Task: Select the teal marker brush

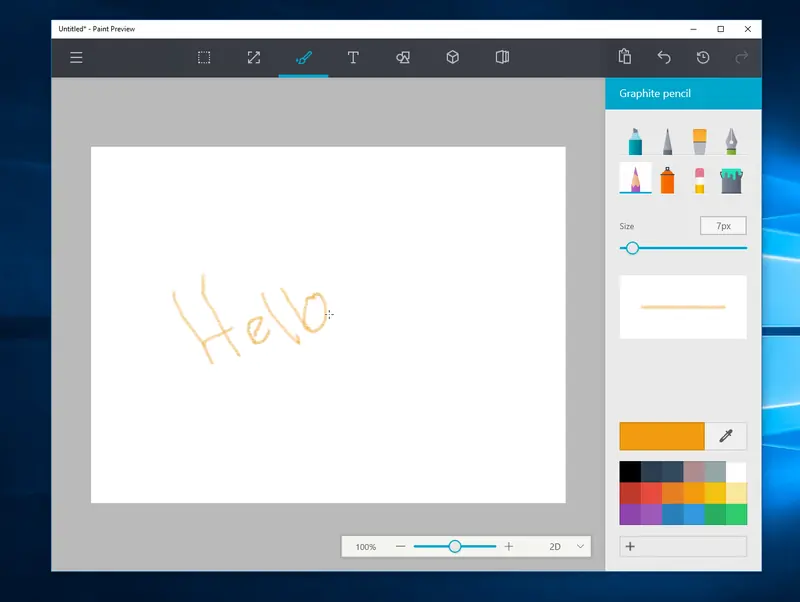Action: [x=634, y=140]
